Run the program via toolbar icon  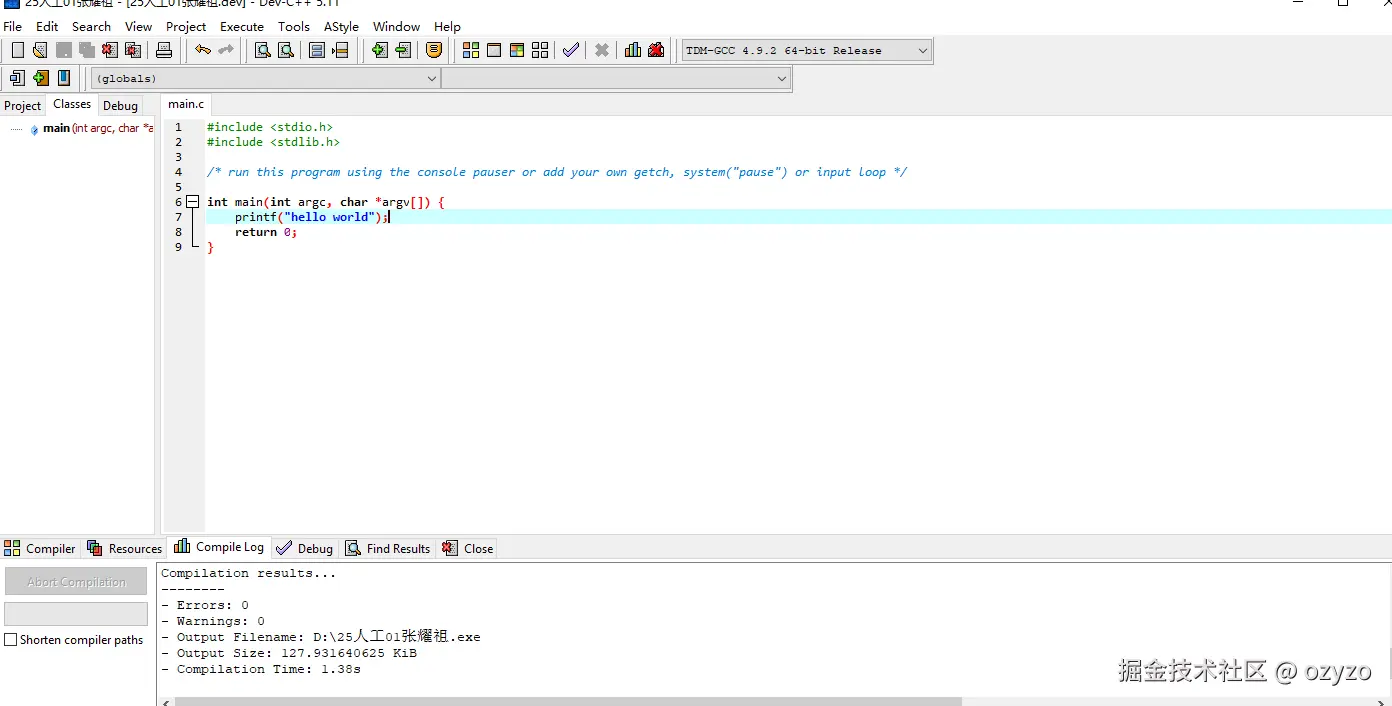[494, 50]
